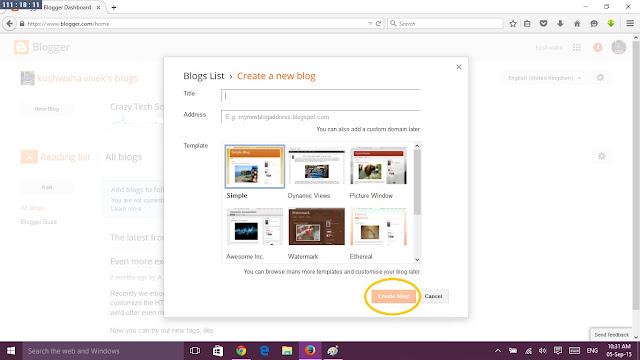Click the Blogger logo icon
Screen dimensions: 640x360
(x=21, y=47)
